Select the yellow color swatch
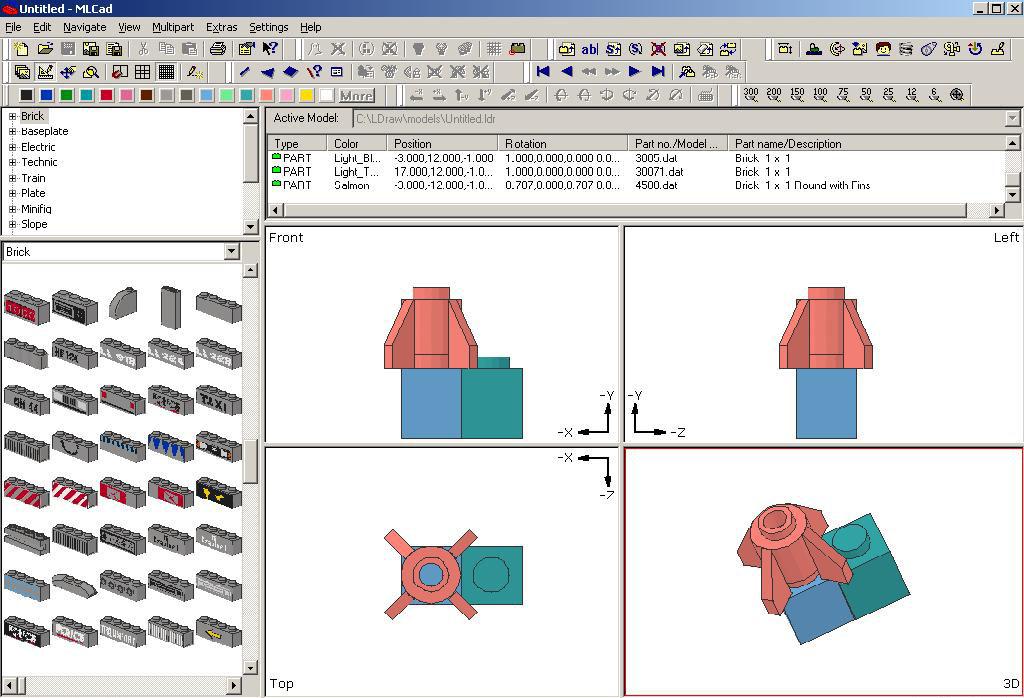 coord(307,96)
